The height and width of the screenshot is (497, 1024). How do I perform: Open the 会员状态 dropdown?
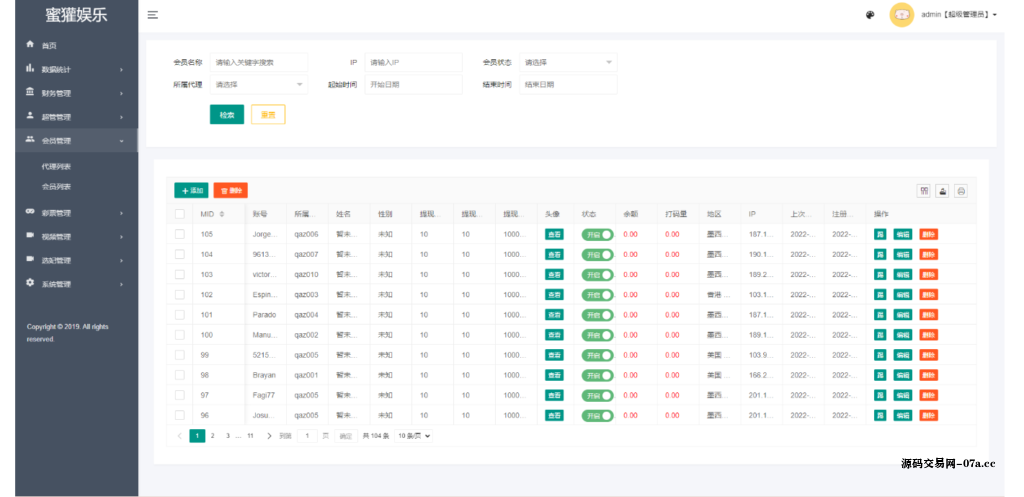point(567,62)
